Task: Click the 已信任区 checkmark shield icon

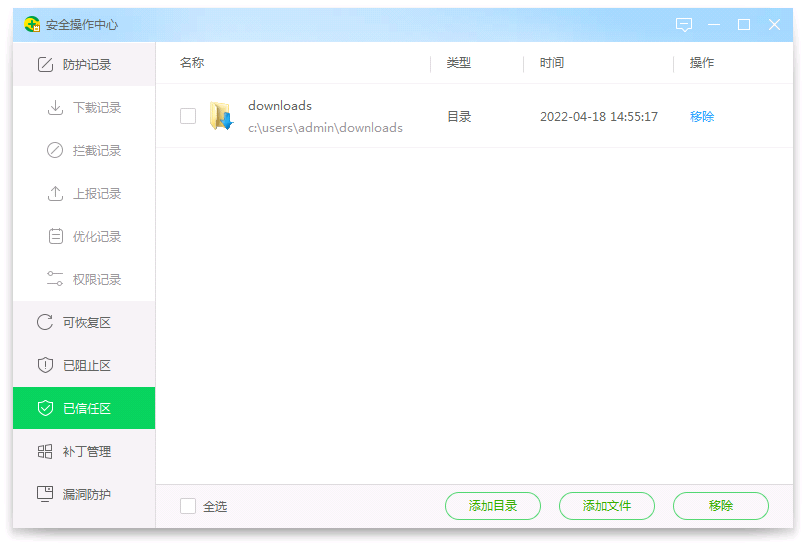Action: pos(45,408)
